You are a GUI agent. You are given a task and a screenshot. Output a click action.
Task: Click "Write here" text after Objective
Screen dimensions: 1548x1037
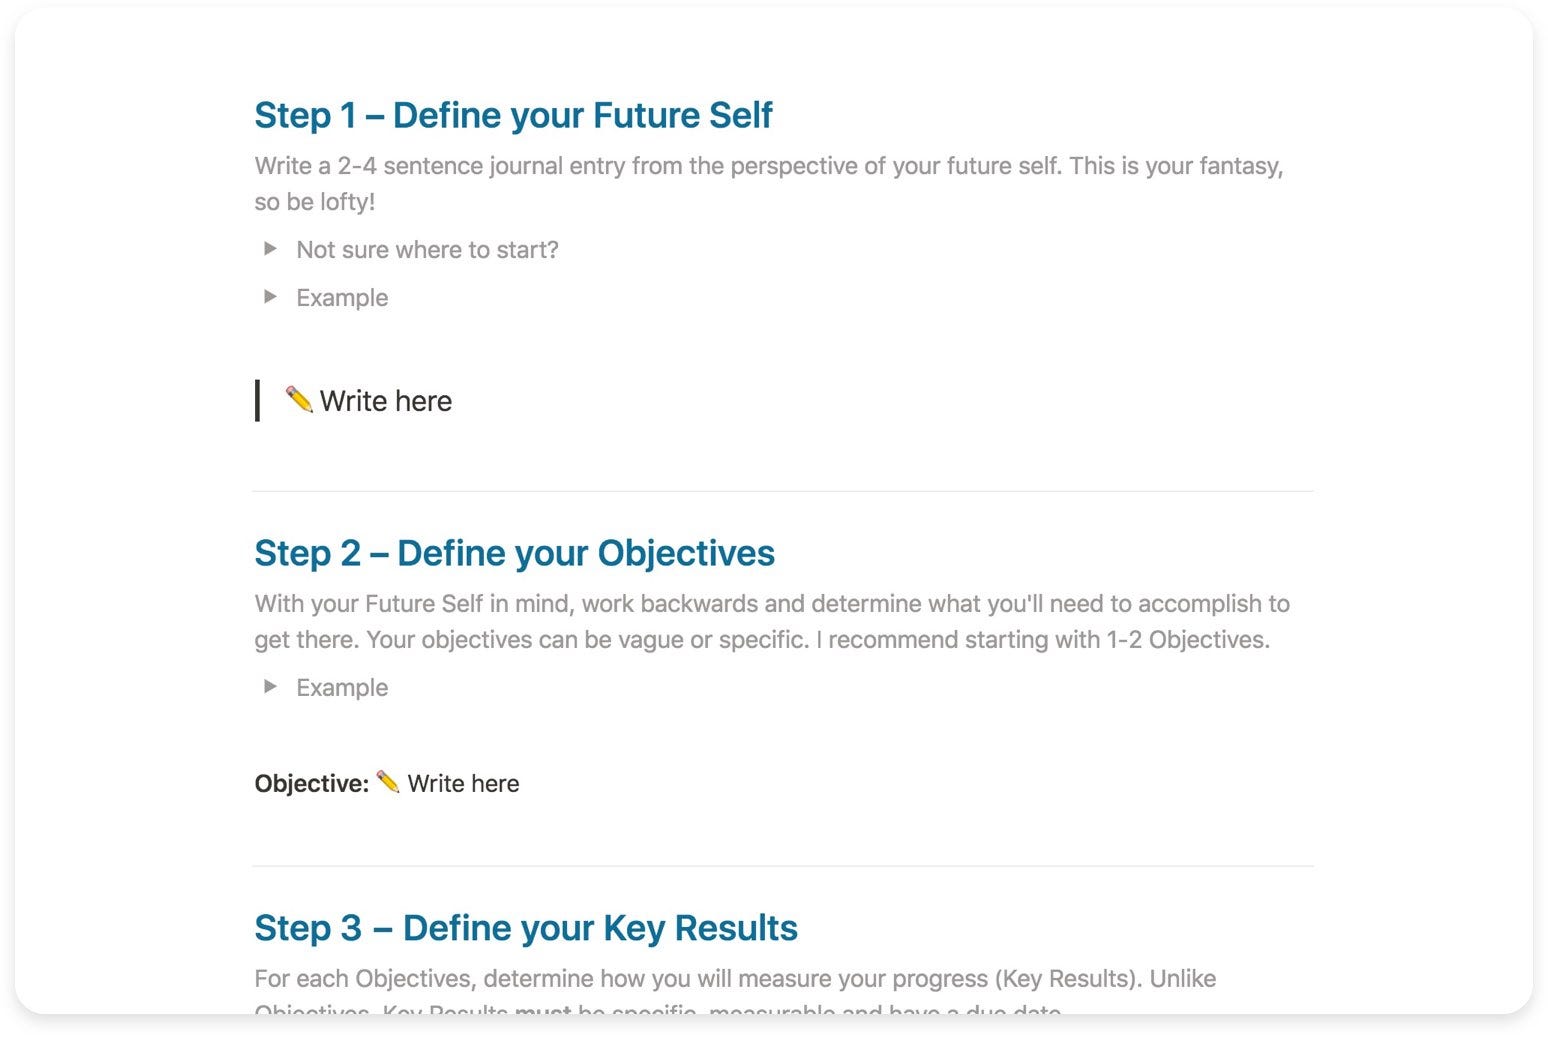coord(463,784)
